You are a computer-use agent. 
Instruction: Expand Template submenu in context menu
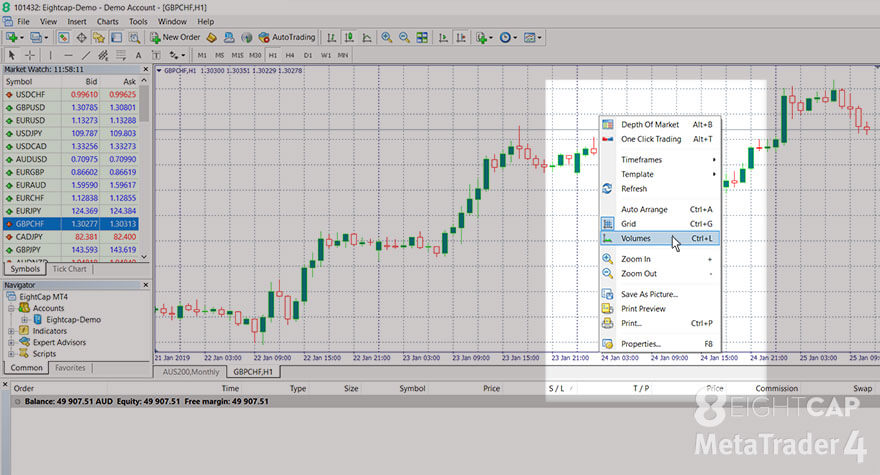coord(659,174)
